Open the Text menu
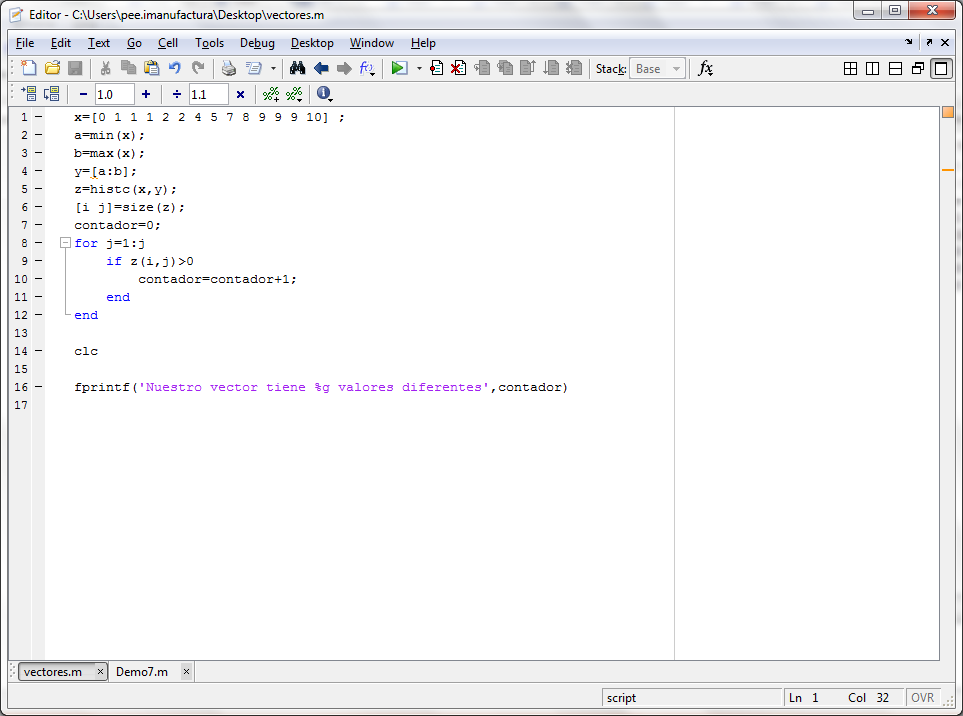The image size is (963, 716). (99, 43)
